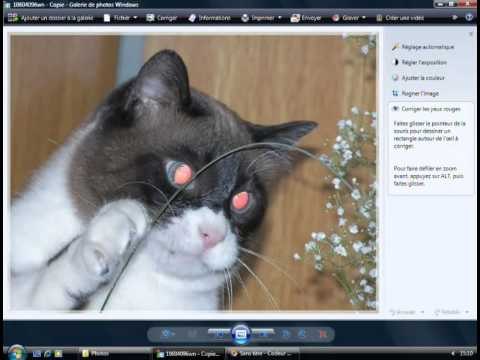The image size is (480, 360).
Task: Open the round help icon
Action: (469, 17)
